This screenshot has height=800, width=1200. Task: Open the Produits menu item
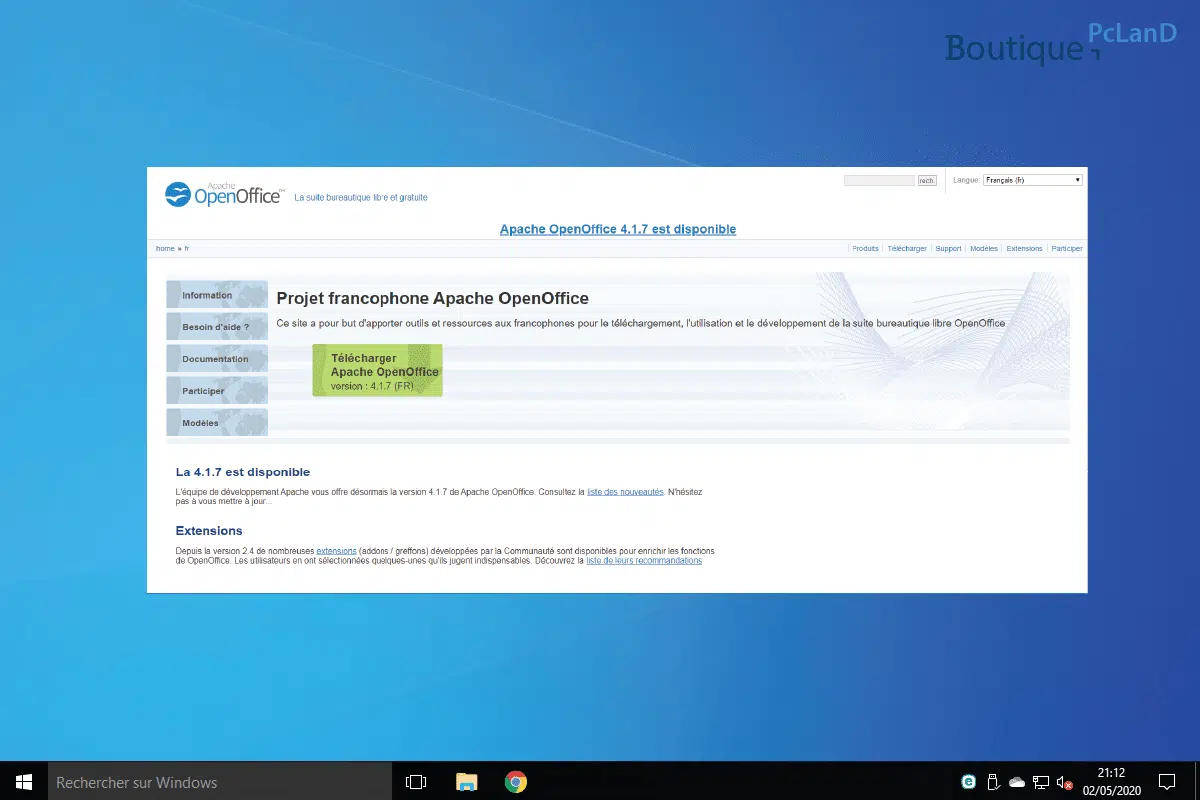click(x=865, y=248)
